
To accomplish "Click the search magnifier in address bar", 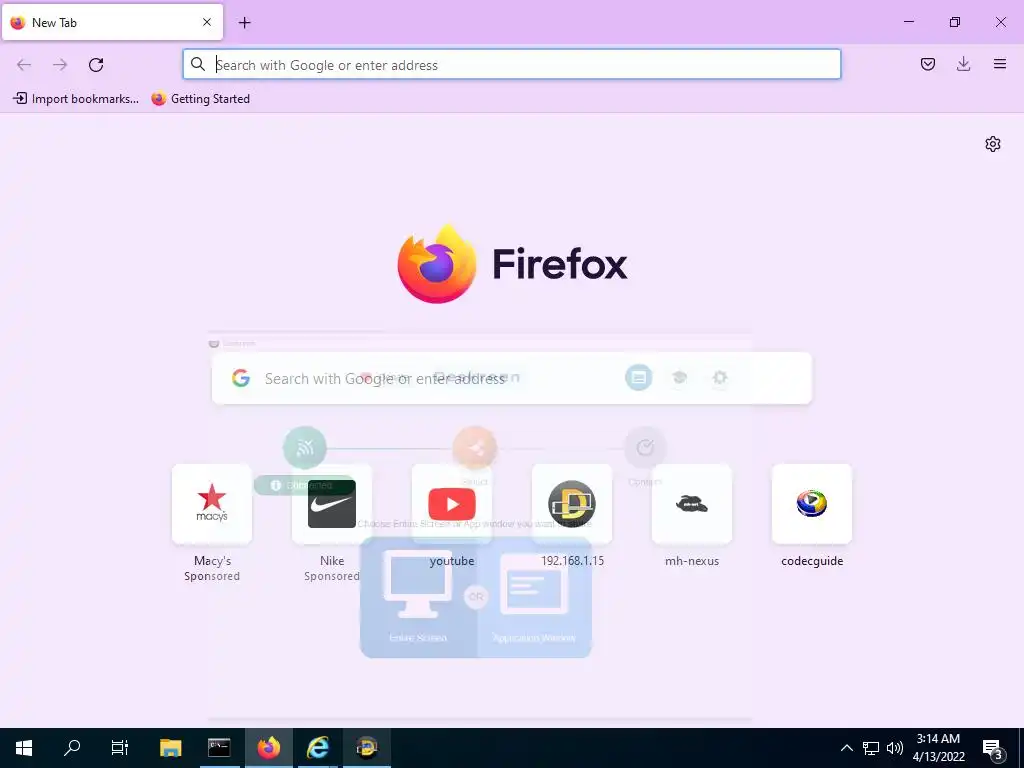I will pyautogui.click(x=198, y=65).
